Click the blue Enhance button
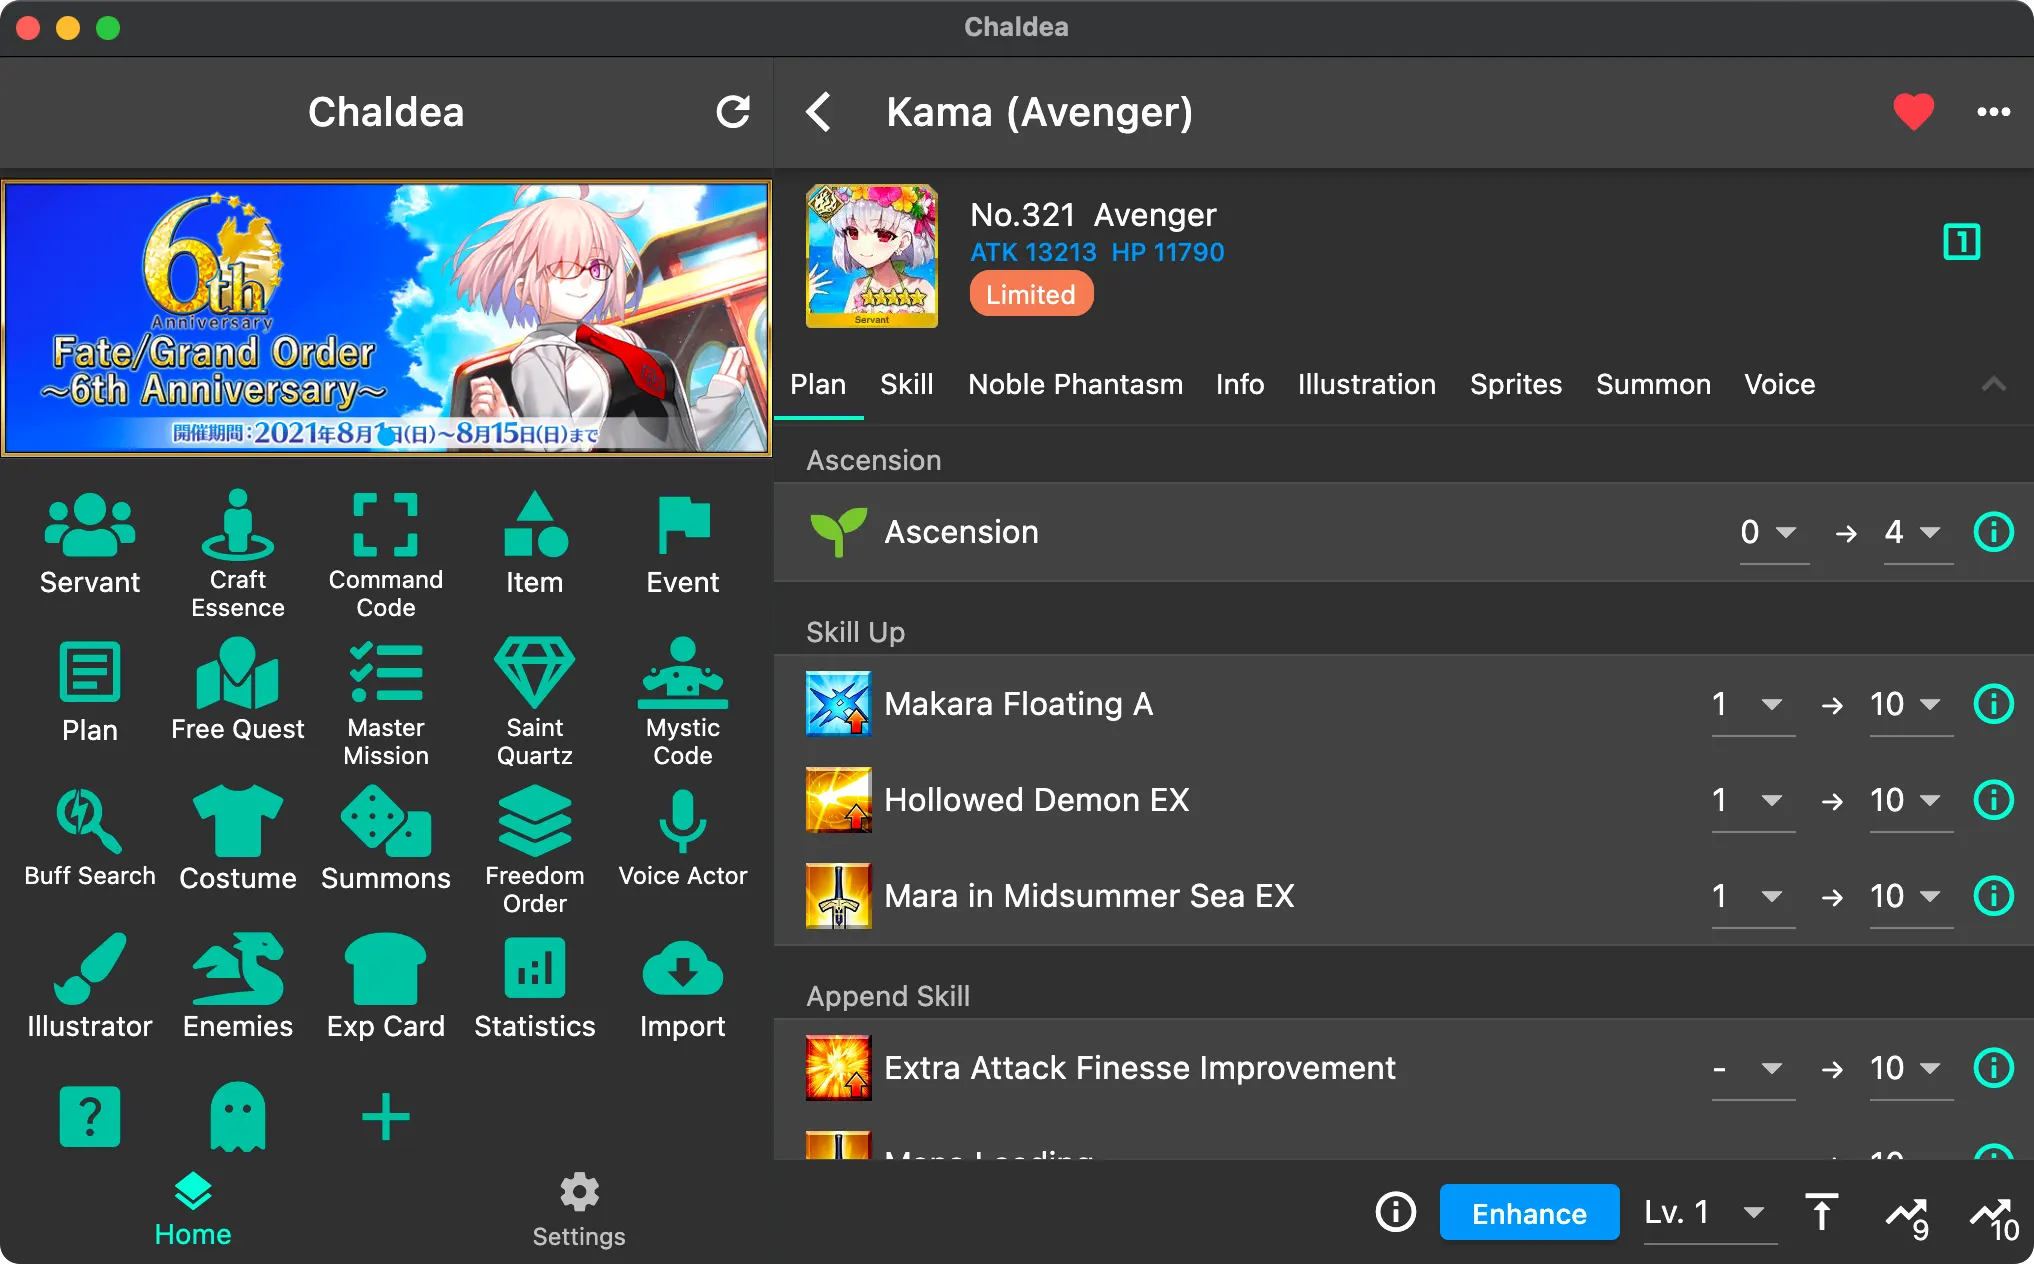The image size is (2034, 1264). click(1528, 1213)
